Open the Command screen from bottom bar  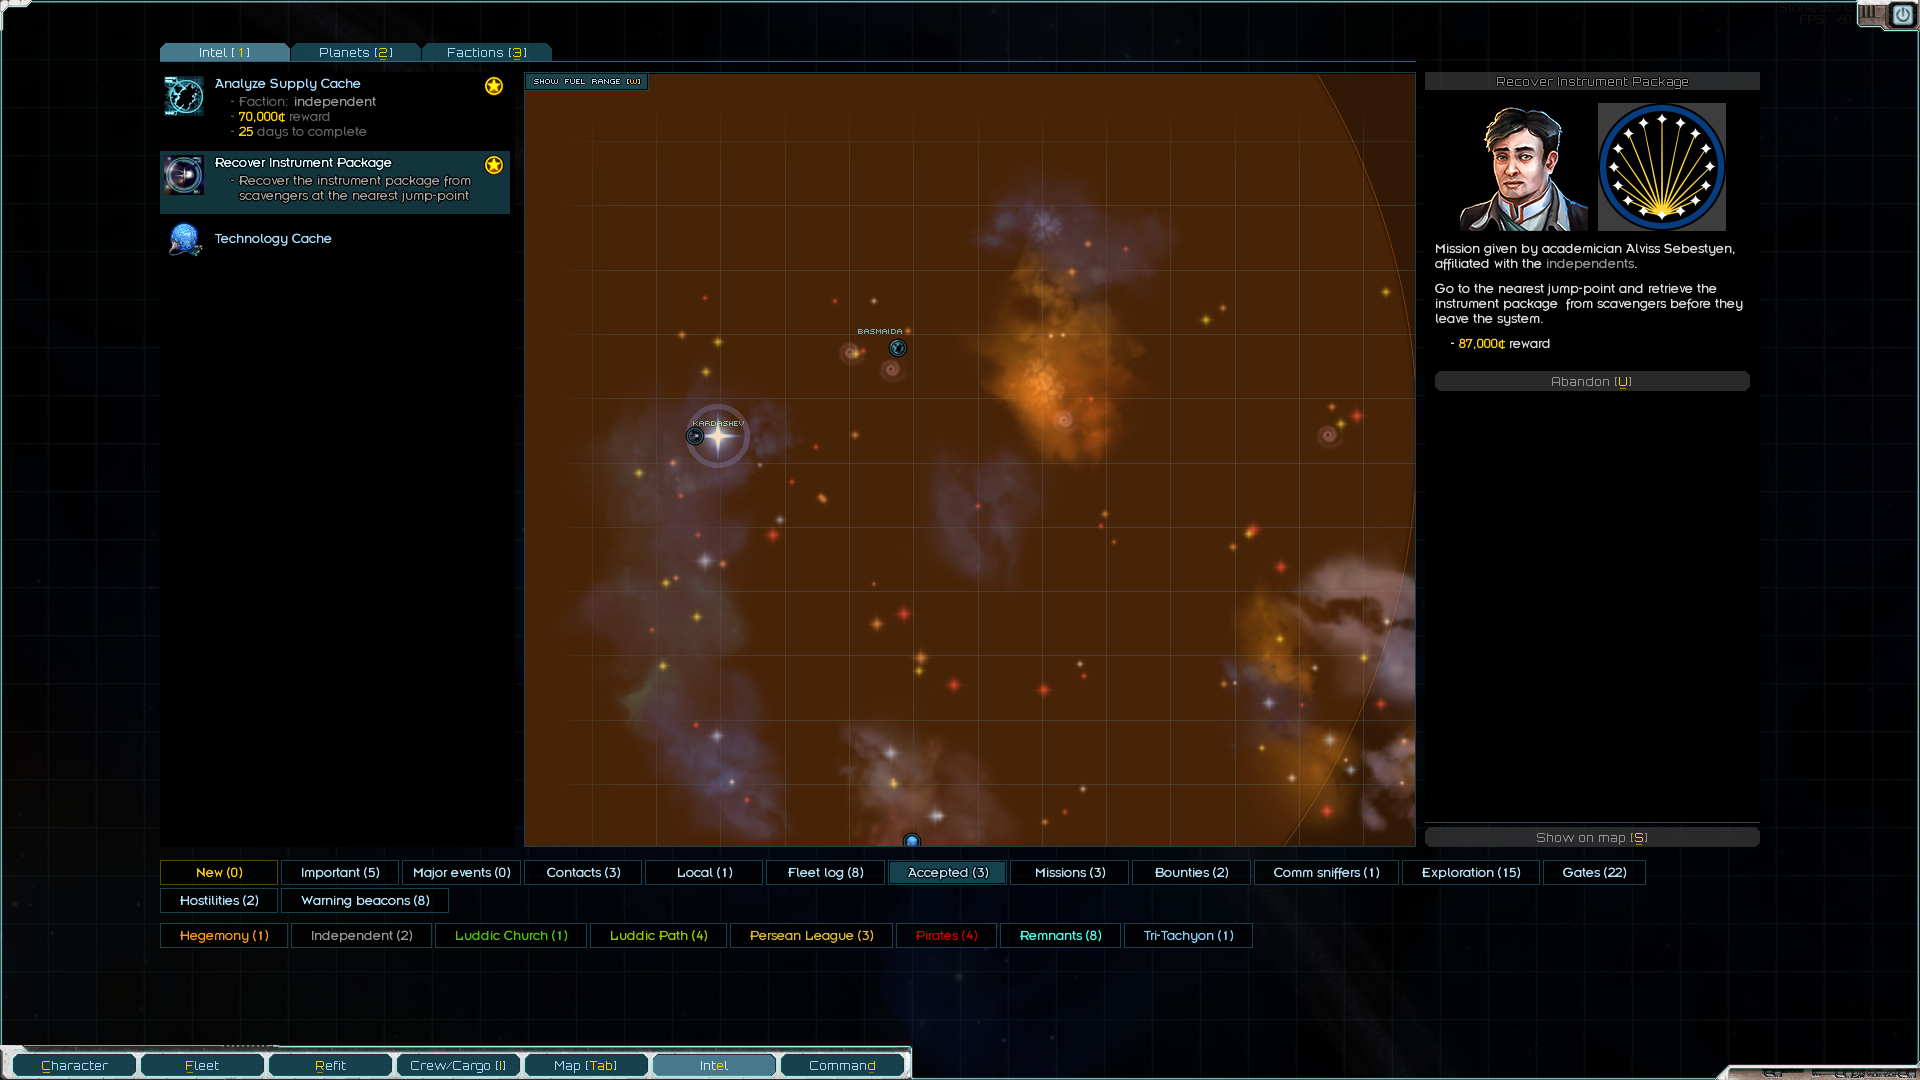click(842, 1066)
